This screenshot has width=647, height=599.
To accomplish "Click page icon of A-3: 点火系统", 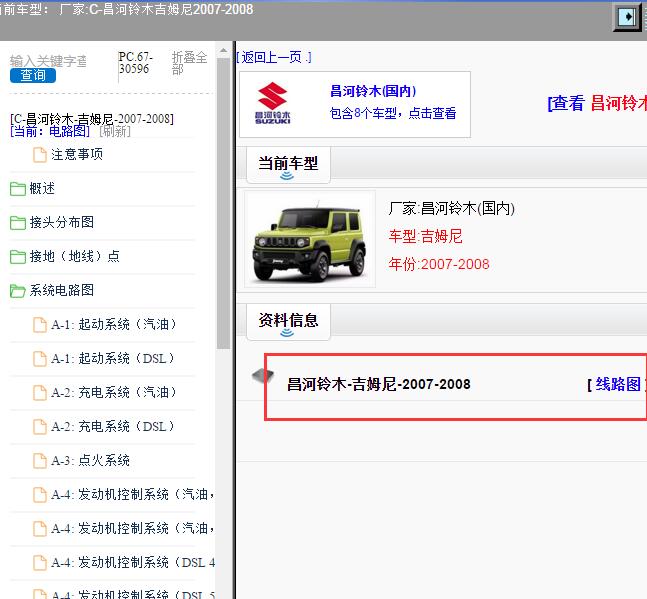I will click(40, 461).
